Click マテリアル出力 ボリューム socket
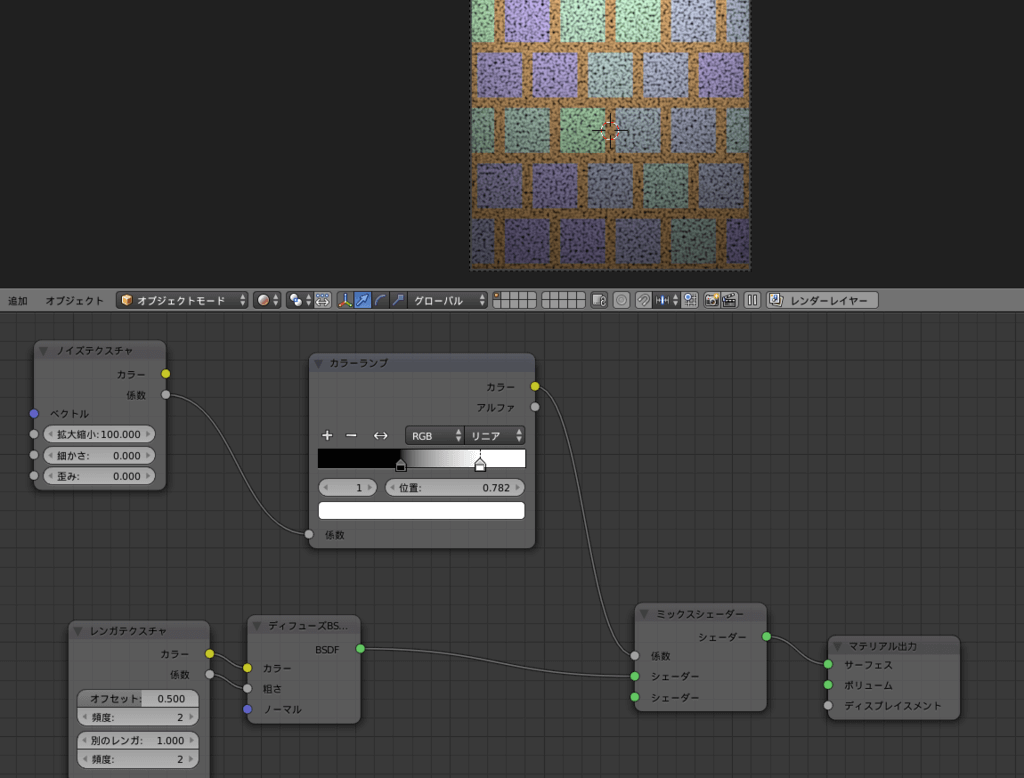 tap(828, 685)
